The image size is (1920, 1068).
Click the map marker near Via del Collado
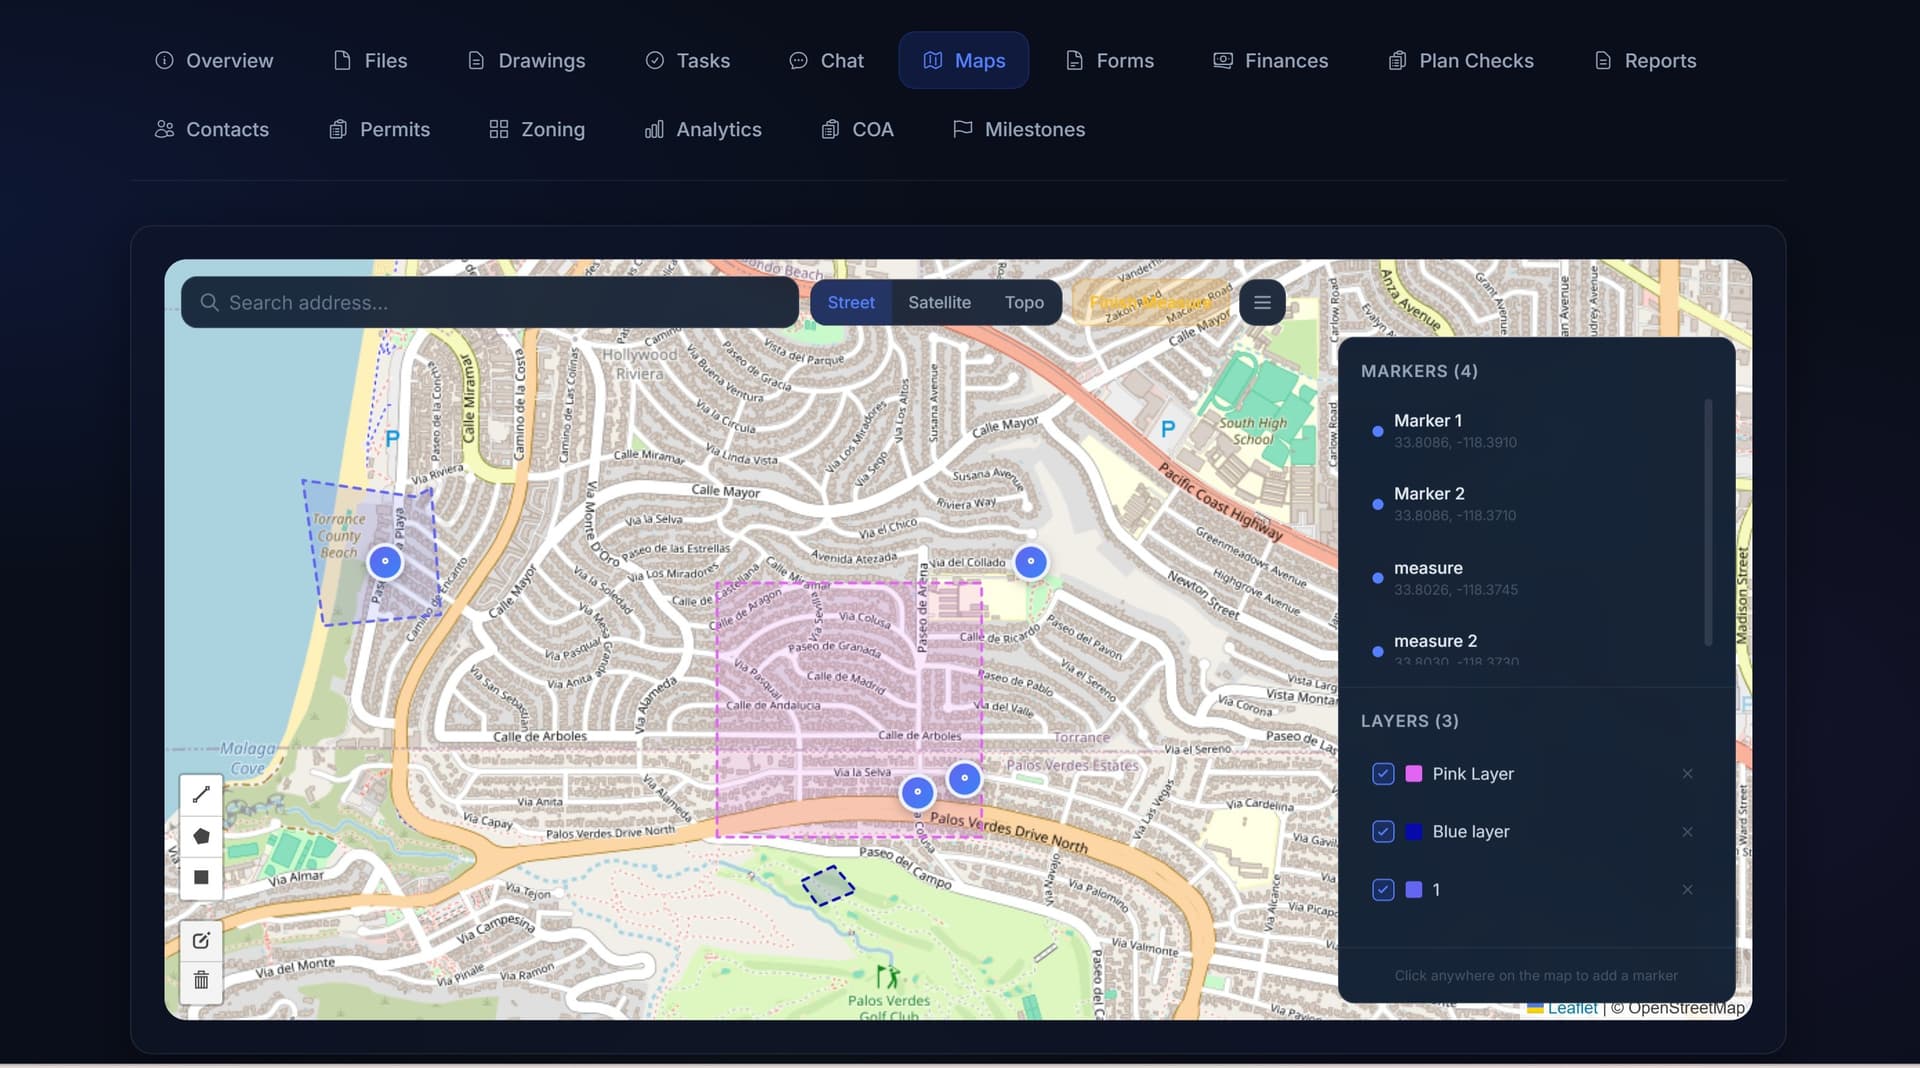point(1031,561)
